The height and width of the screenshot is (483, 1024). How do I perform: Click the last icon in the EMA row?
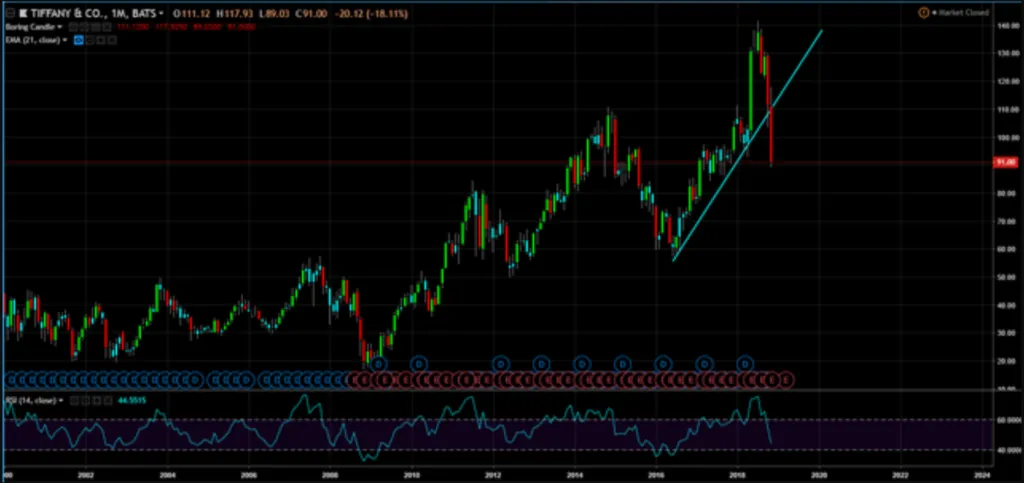(x=110, y=40)
